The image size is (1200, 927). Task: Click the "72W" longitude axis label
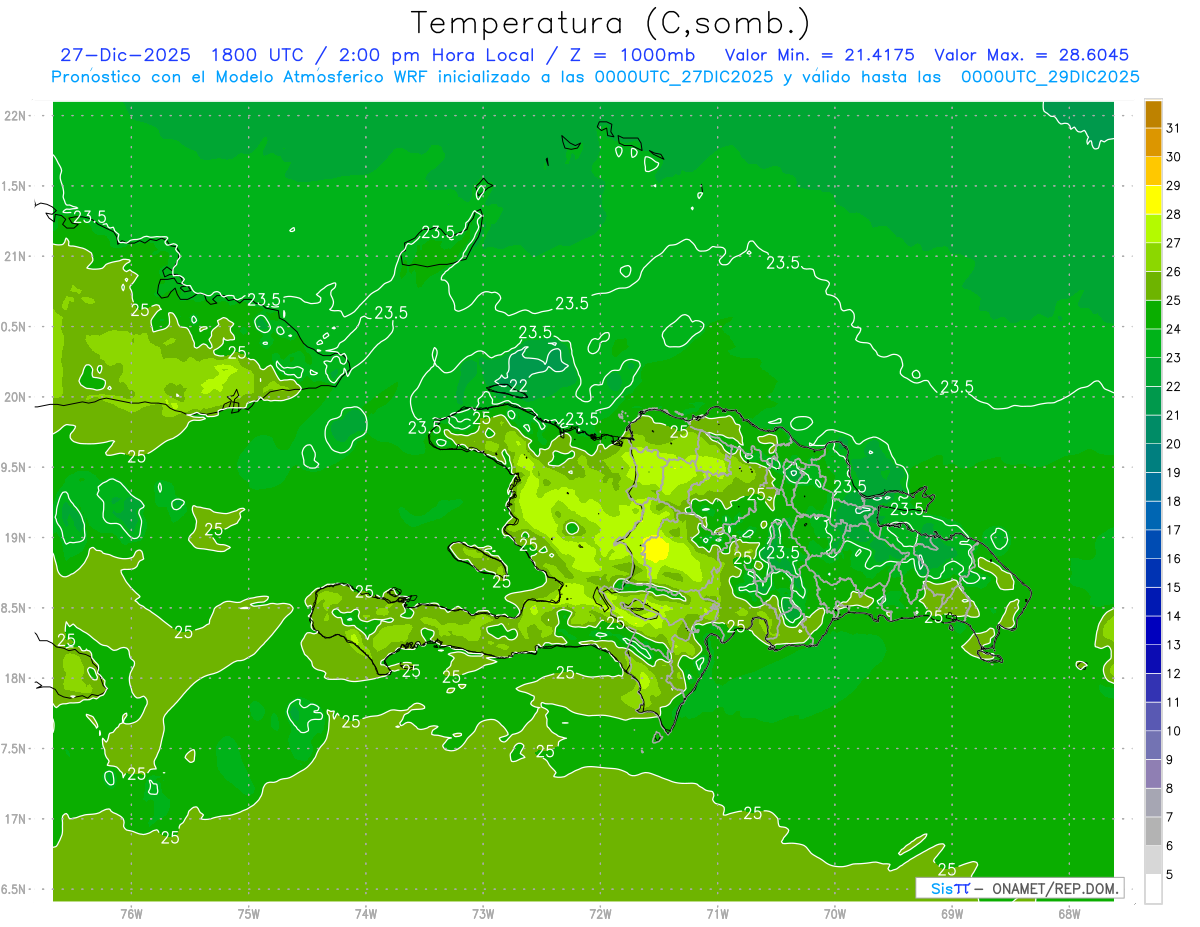point(600,912)
